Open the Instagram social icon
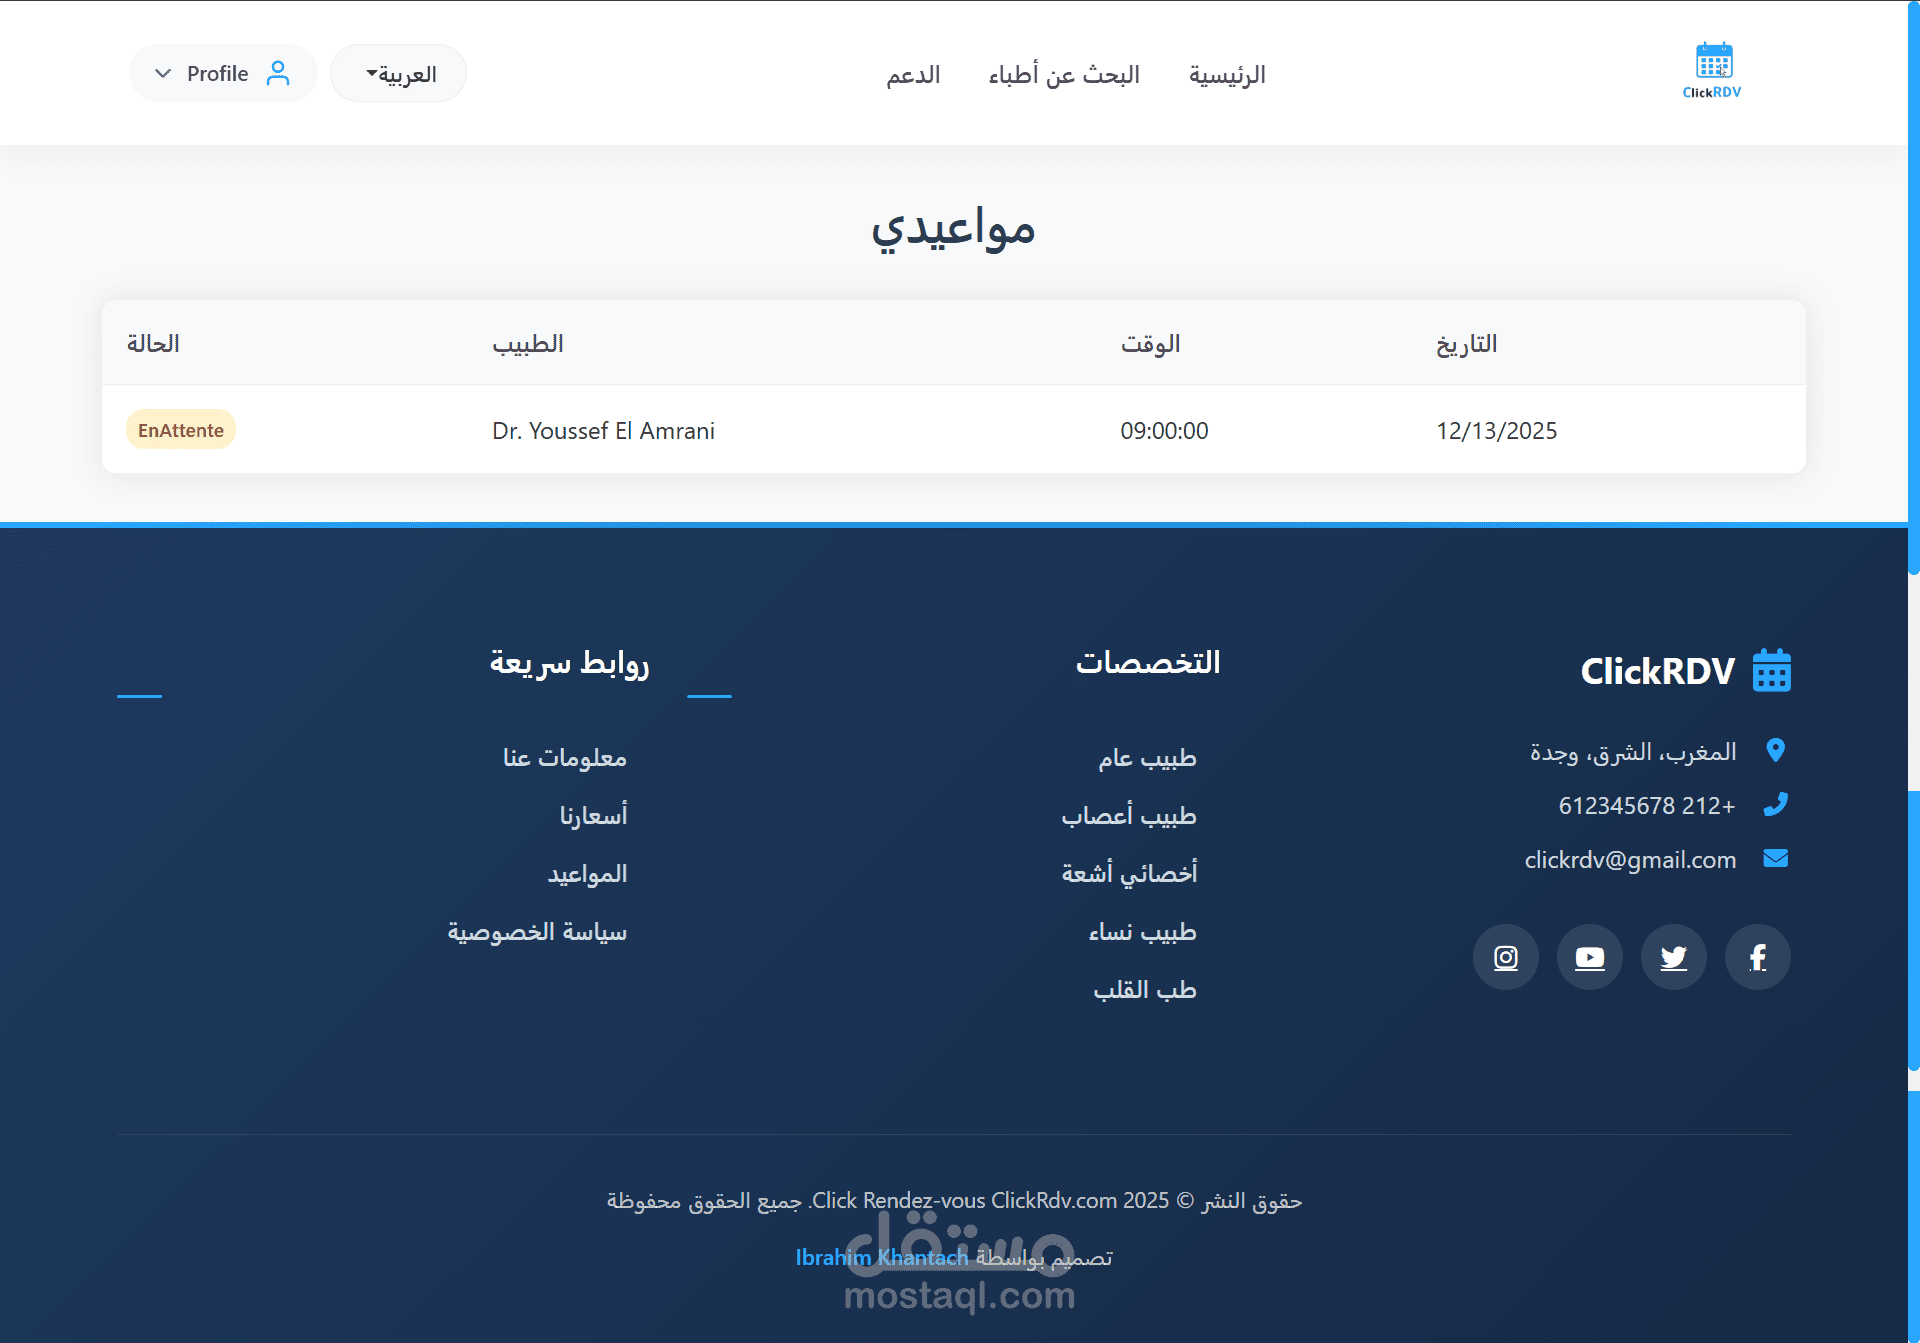The width and height of the screenshot is (1920, 1343). click(1505, 957)
